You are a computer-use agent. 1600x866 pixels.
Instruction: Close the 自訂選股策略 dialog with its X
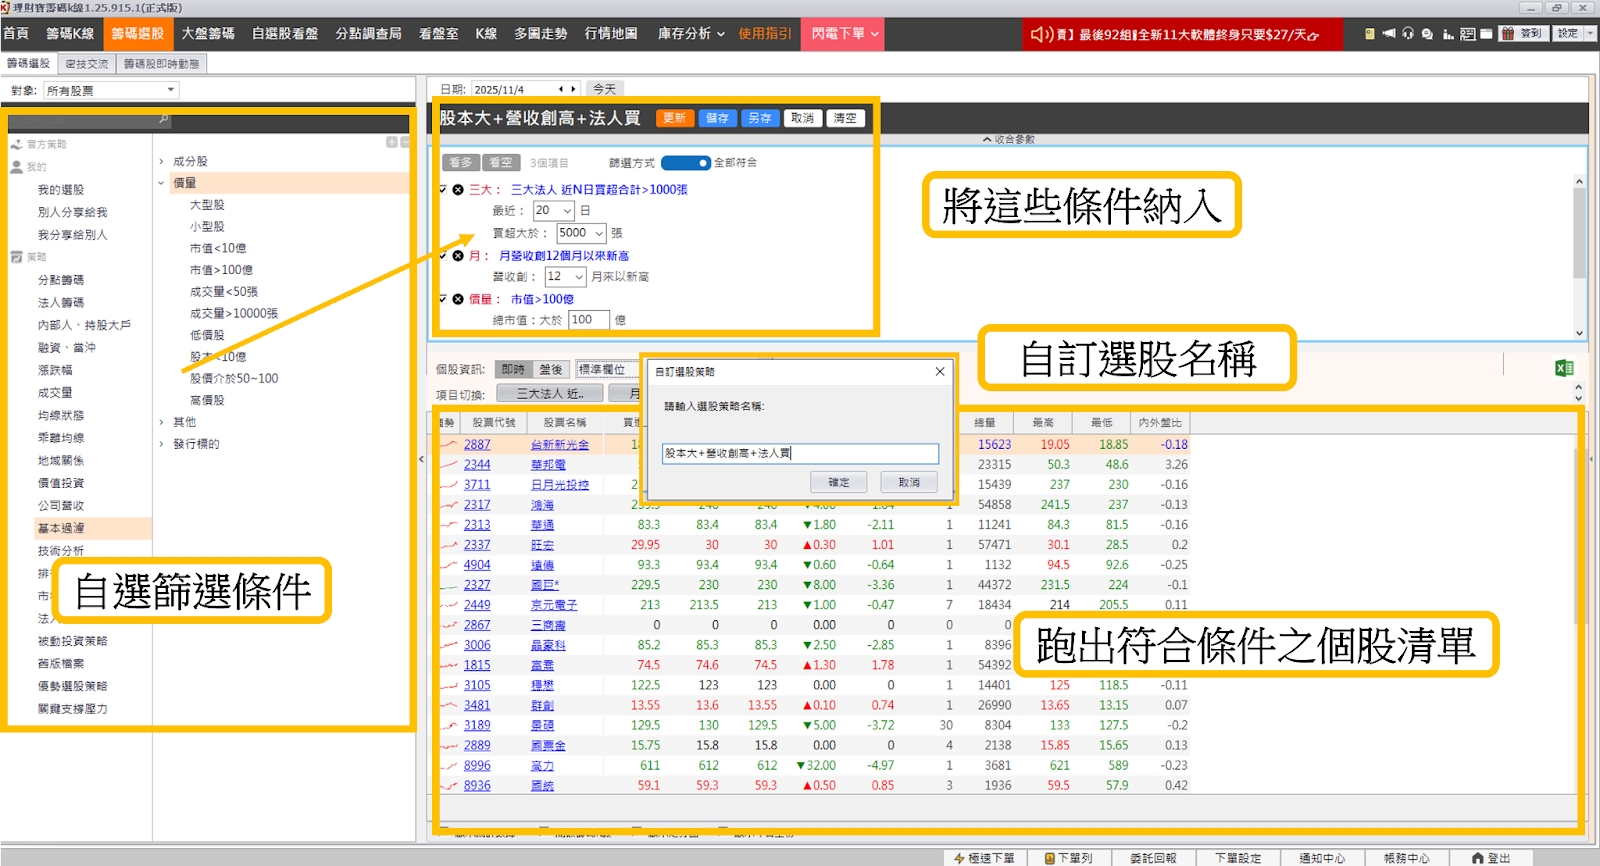coord(939,372)
